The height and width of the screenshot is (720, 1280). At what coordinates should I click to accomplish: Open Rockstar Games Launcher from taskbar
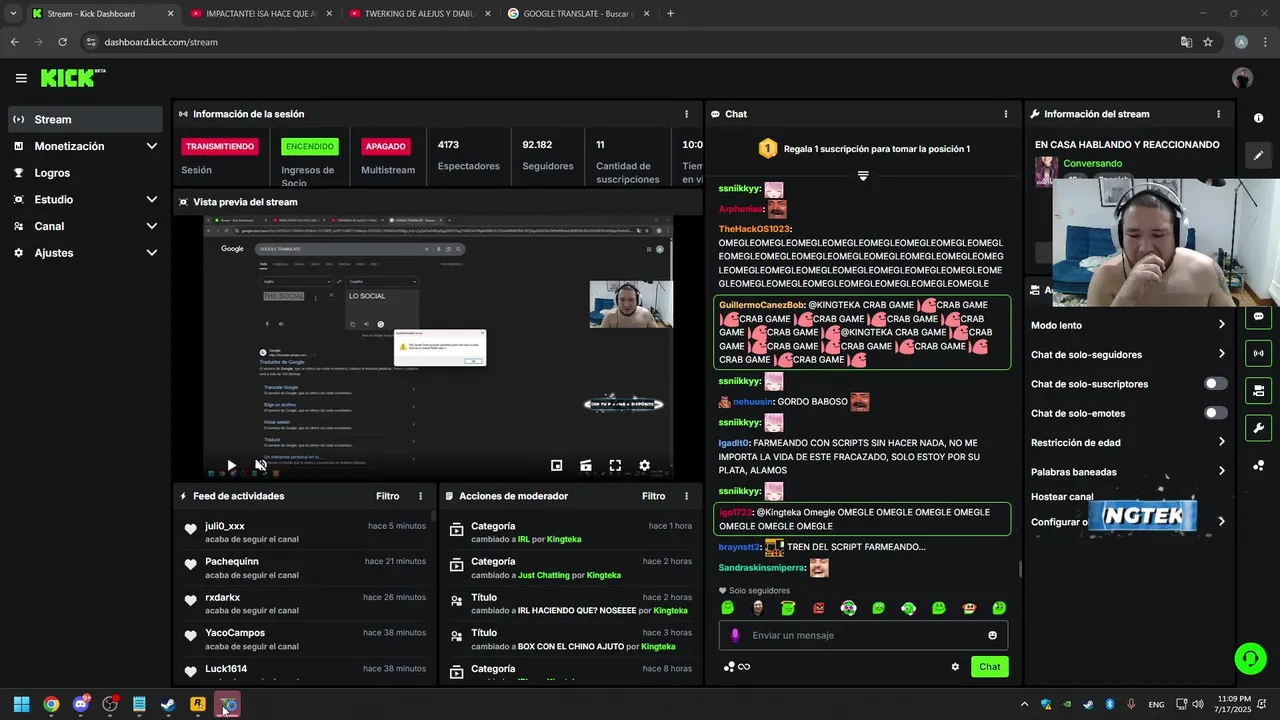tap(198, 704)
